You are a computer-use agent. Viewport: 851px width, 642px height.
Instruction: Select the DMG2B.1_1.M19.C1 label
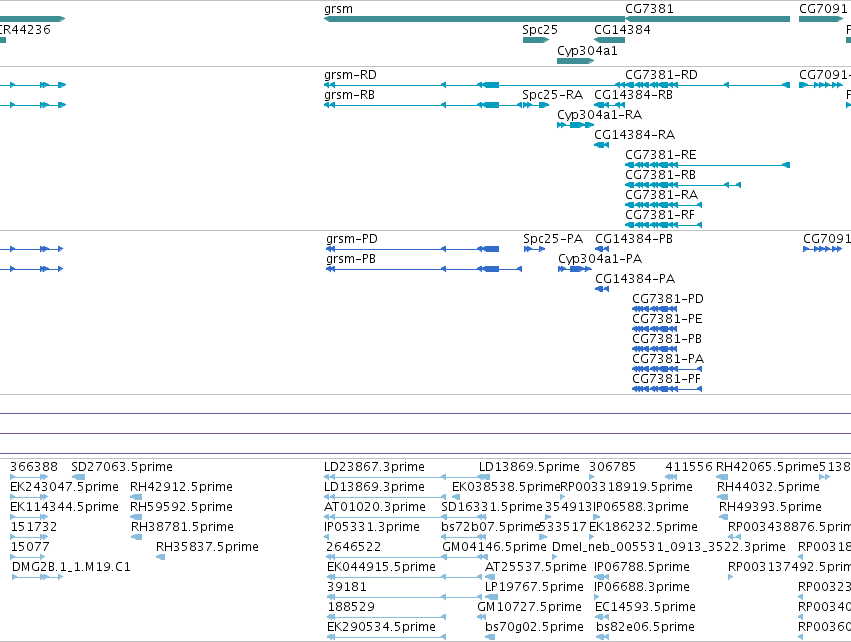pos(71,567)
